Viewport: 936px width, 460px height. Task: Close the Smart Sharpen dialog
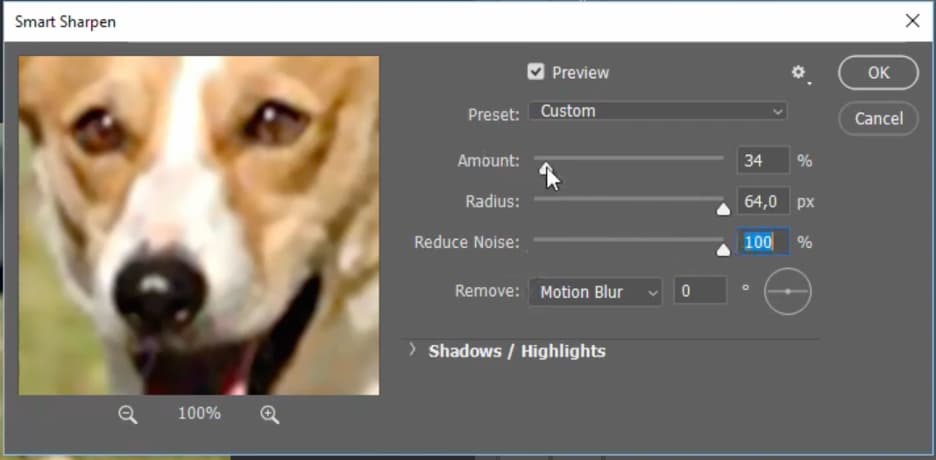[x=911, y=21]
